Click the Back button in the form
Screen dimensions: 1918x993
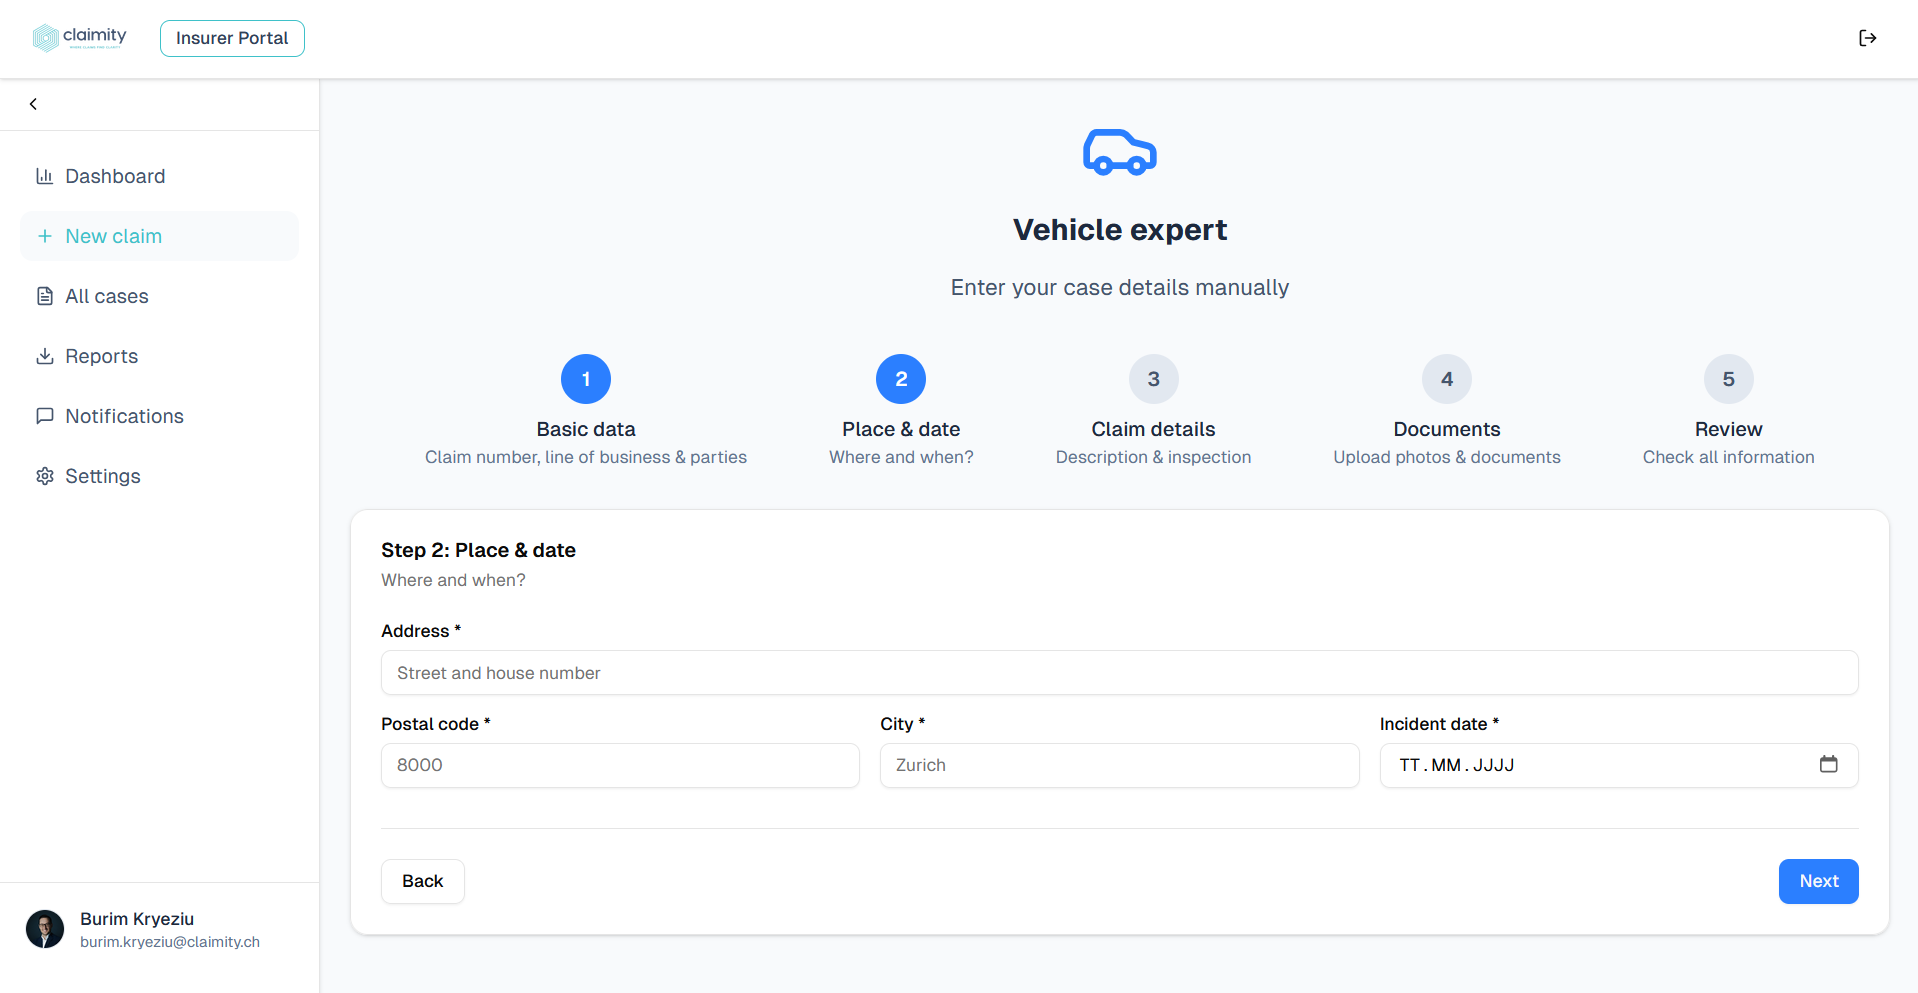(422, 881)
